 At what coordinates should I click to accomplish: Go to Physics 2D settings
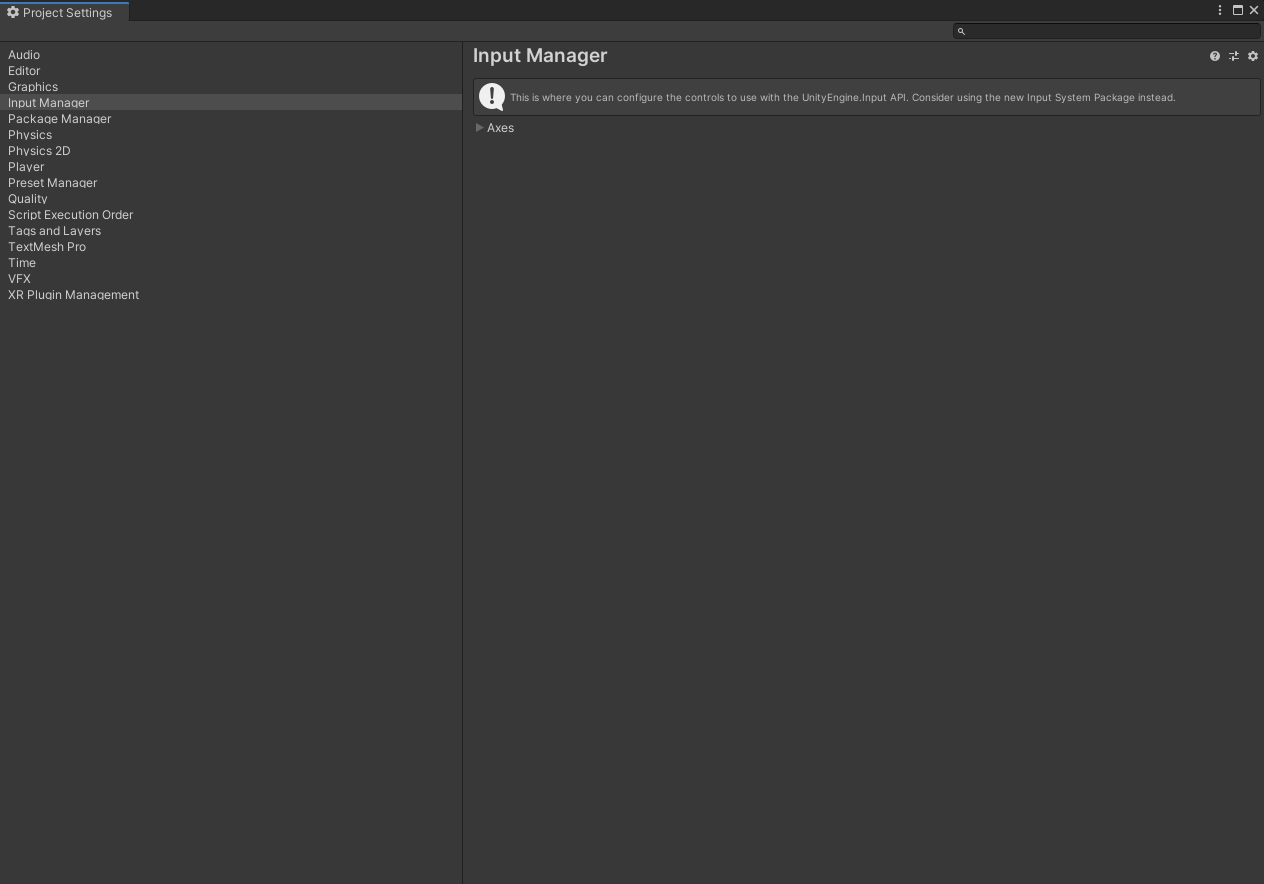[231, 151]
